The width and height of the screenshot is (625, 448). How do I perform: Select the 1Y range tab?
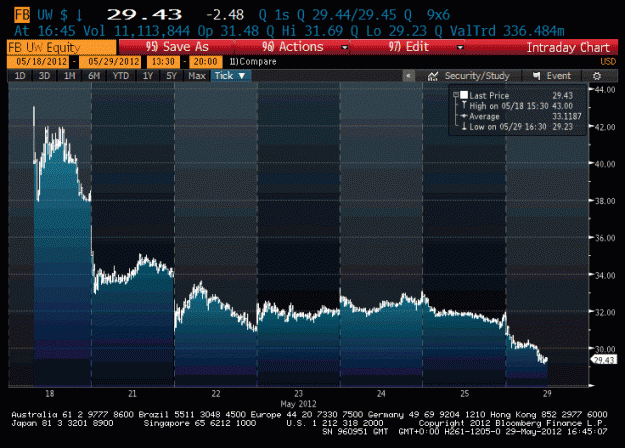[148, 76]
